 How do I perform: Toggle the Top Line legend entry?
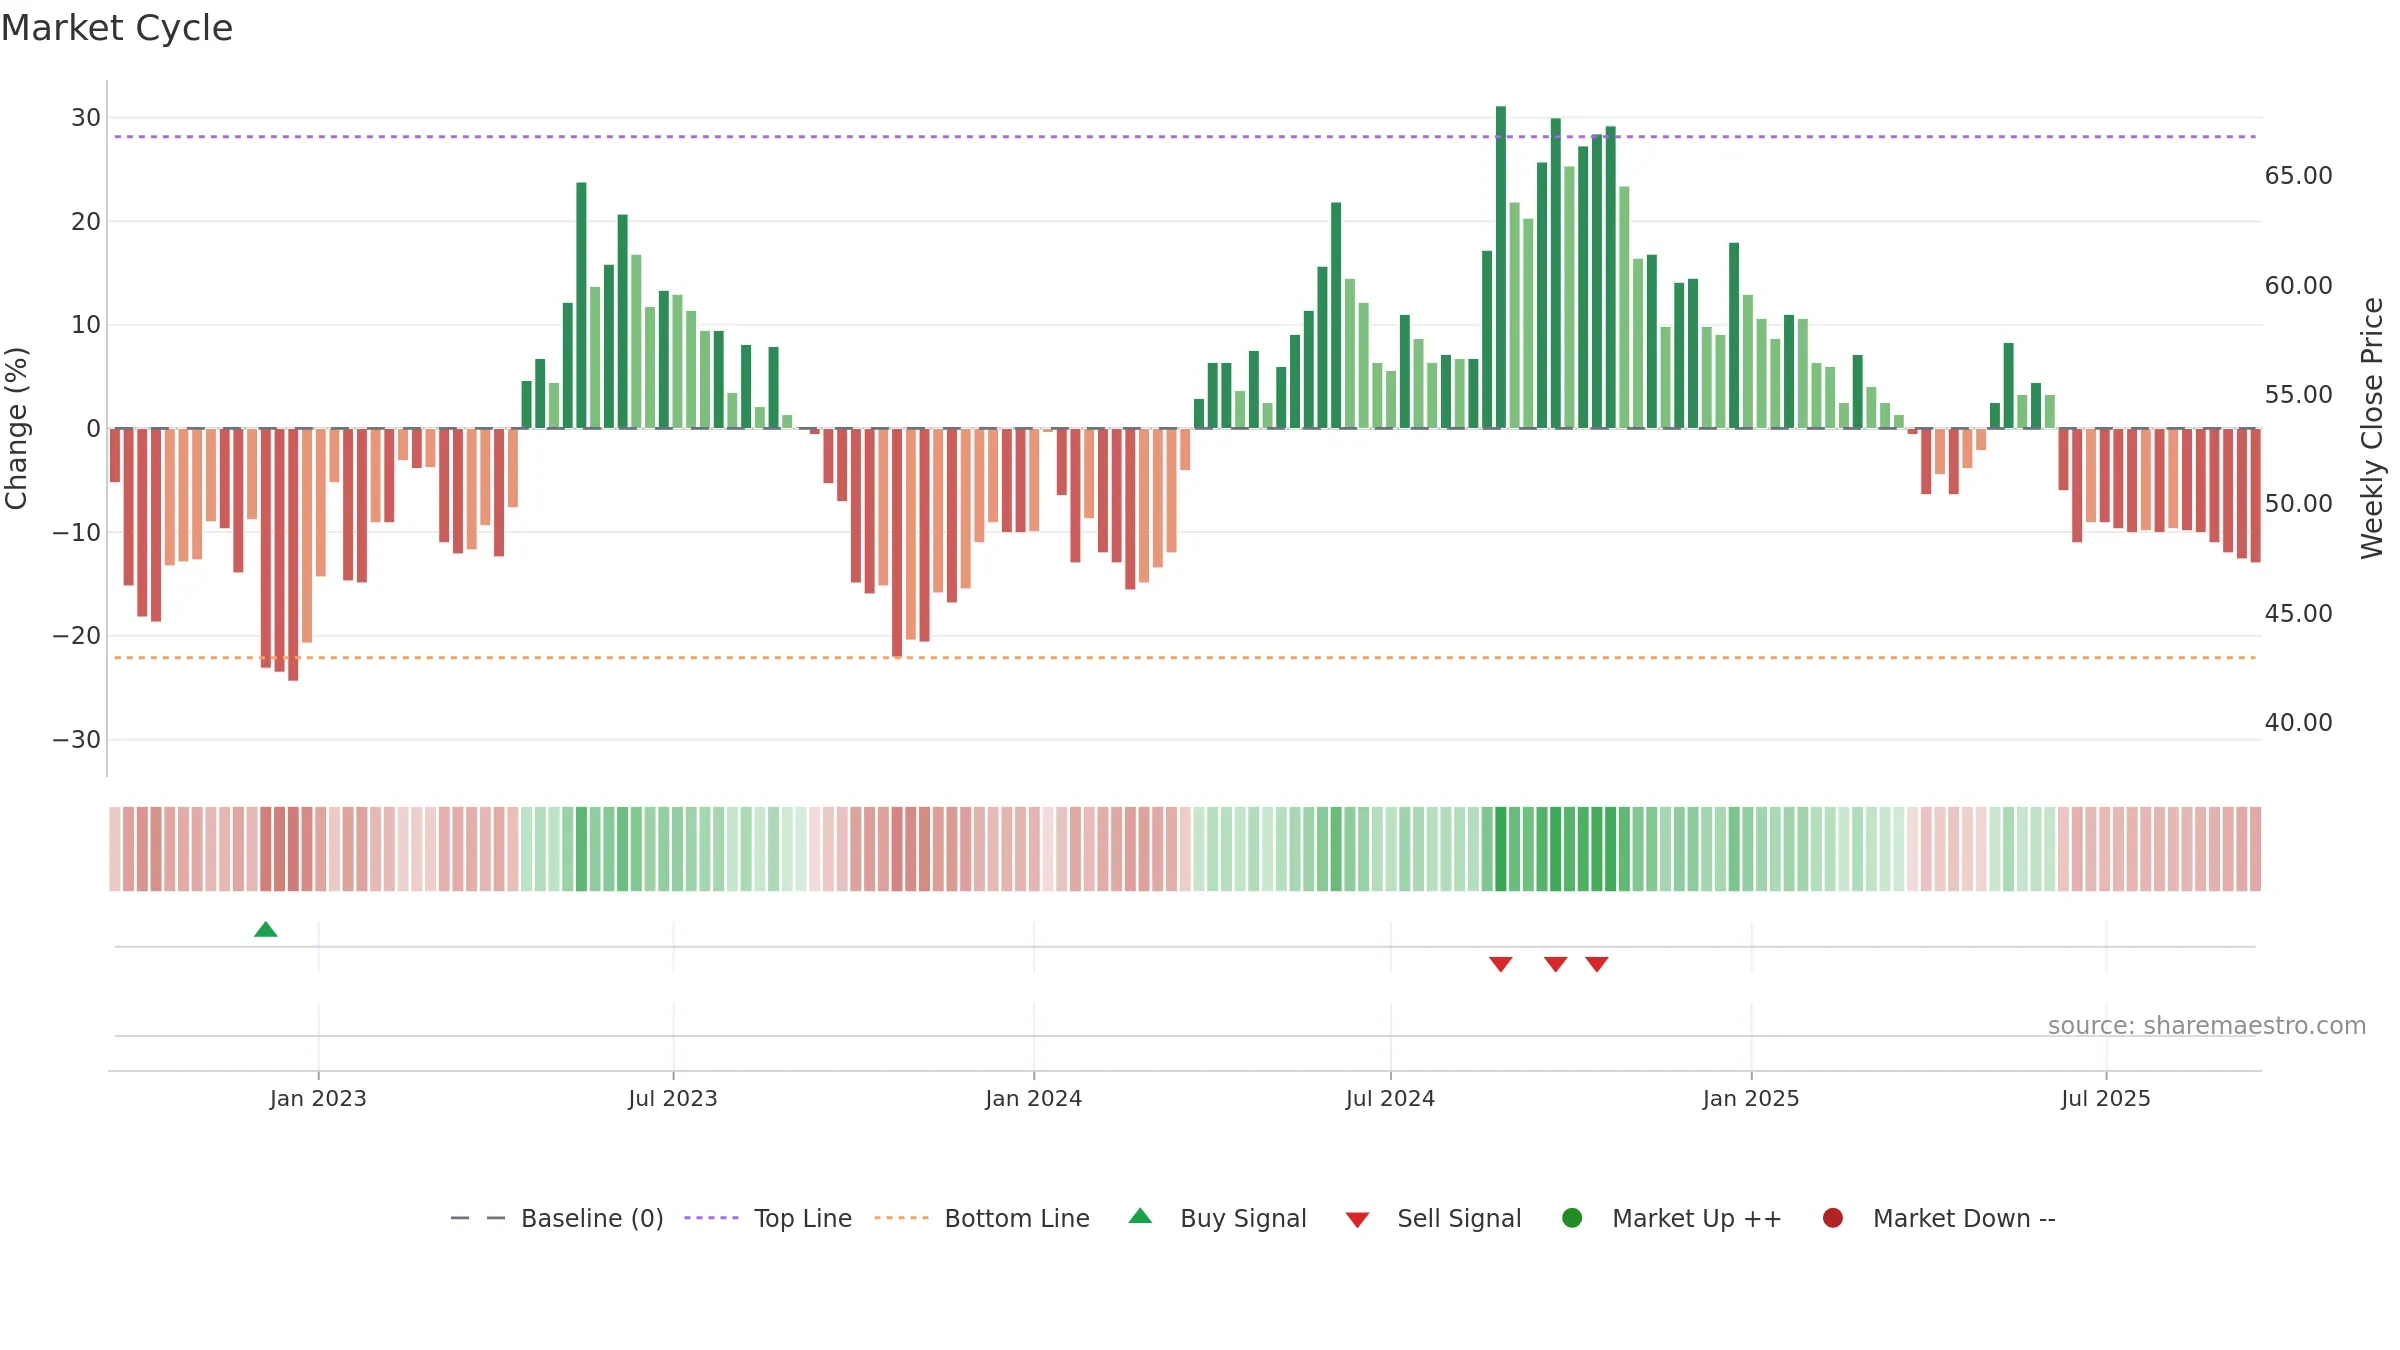coord(768,1218)
